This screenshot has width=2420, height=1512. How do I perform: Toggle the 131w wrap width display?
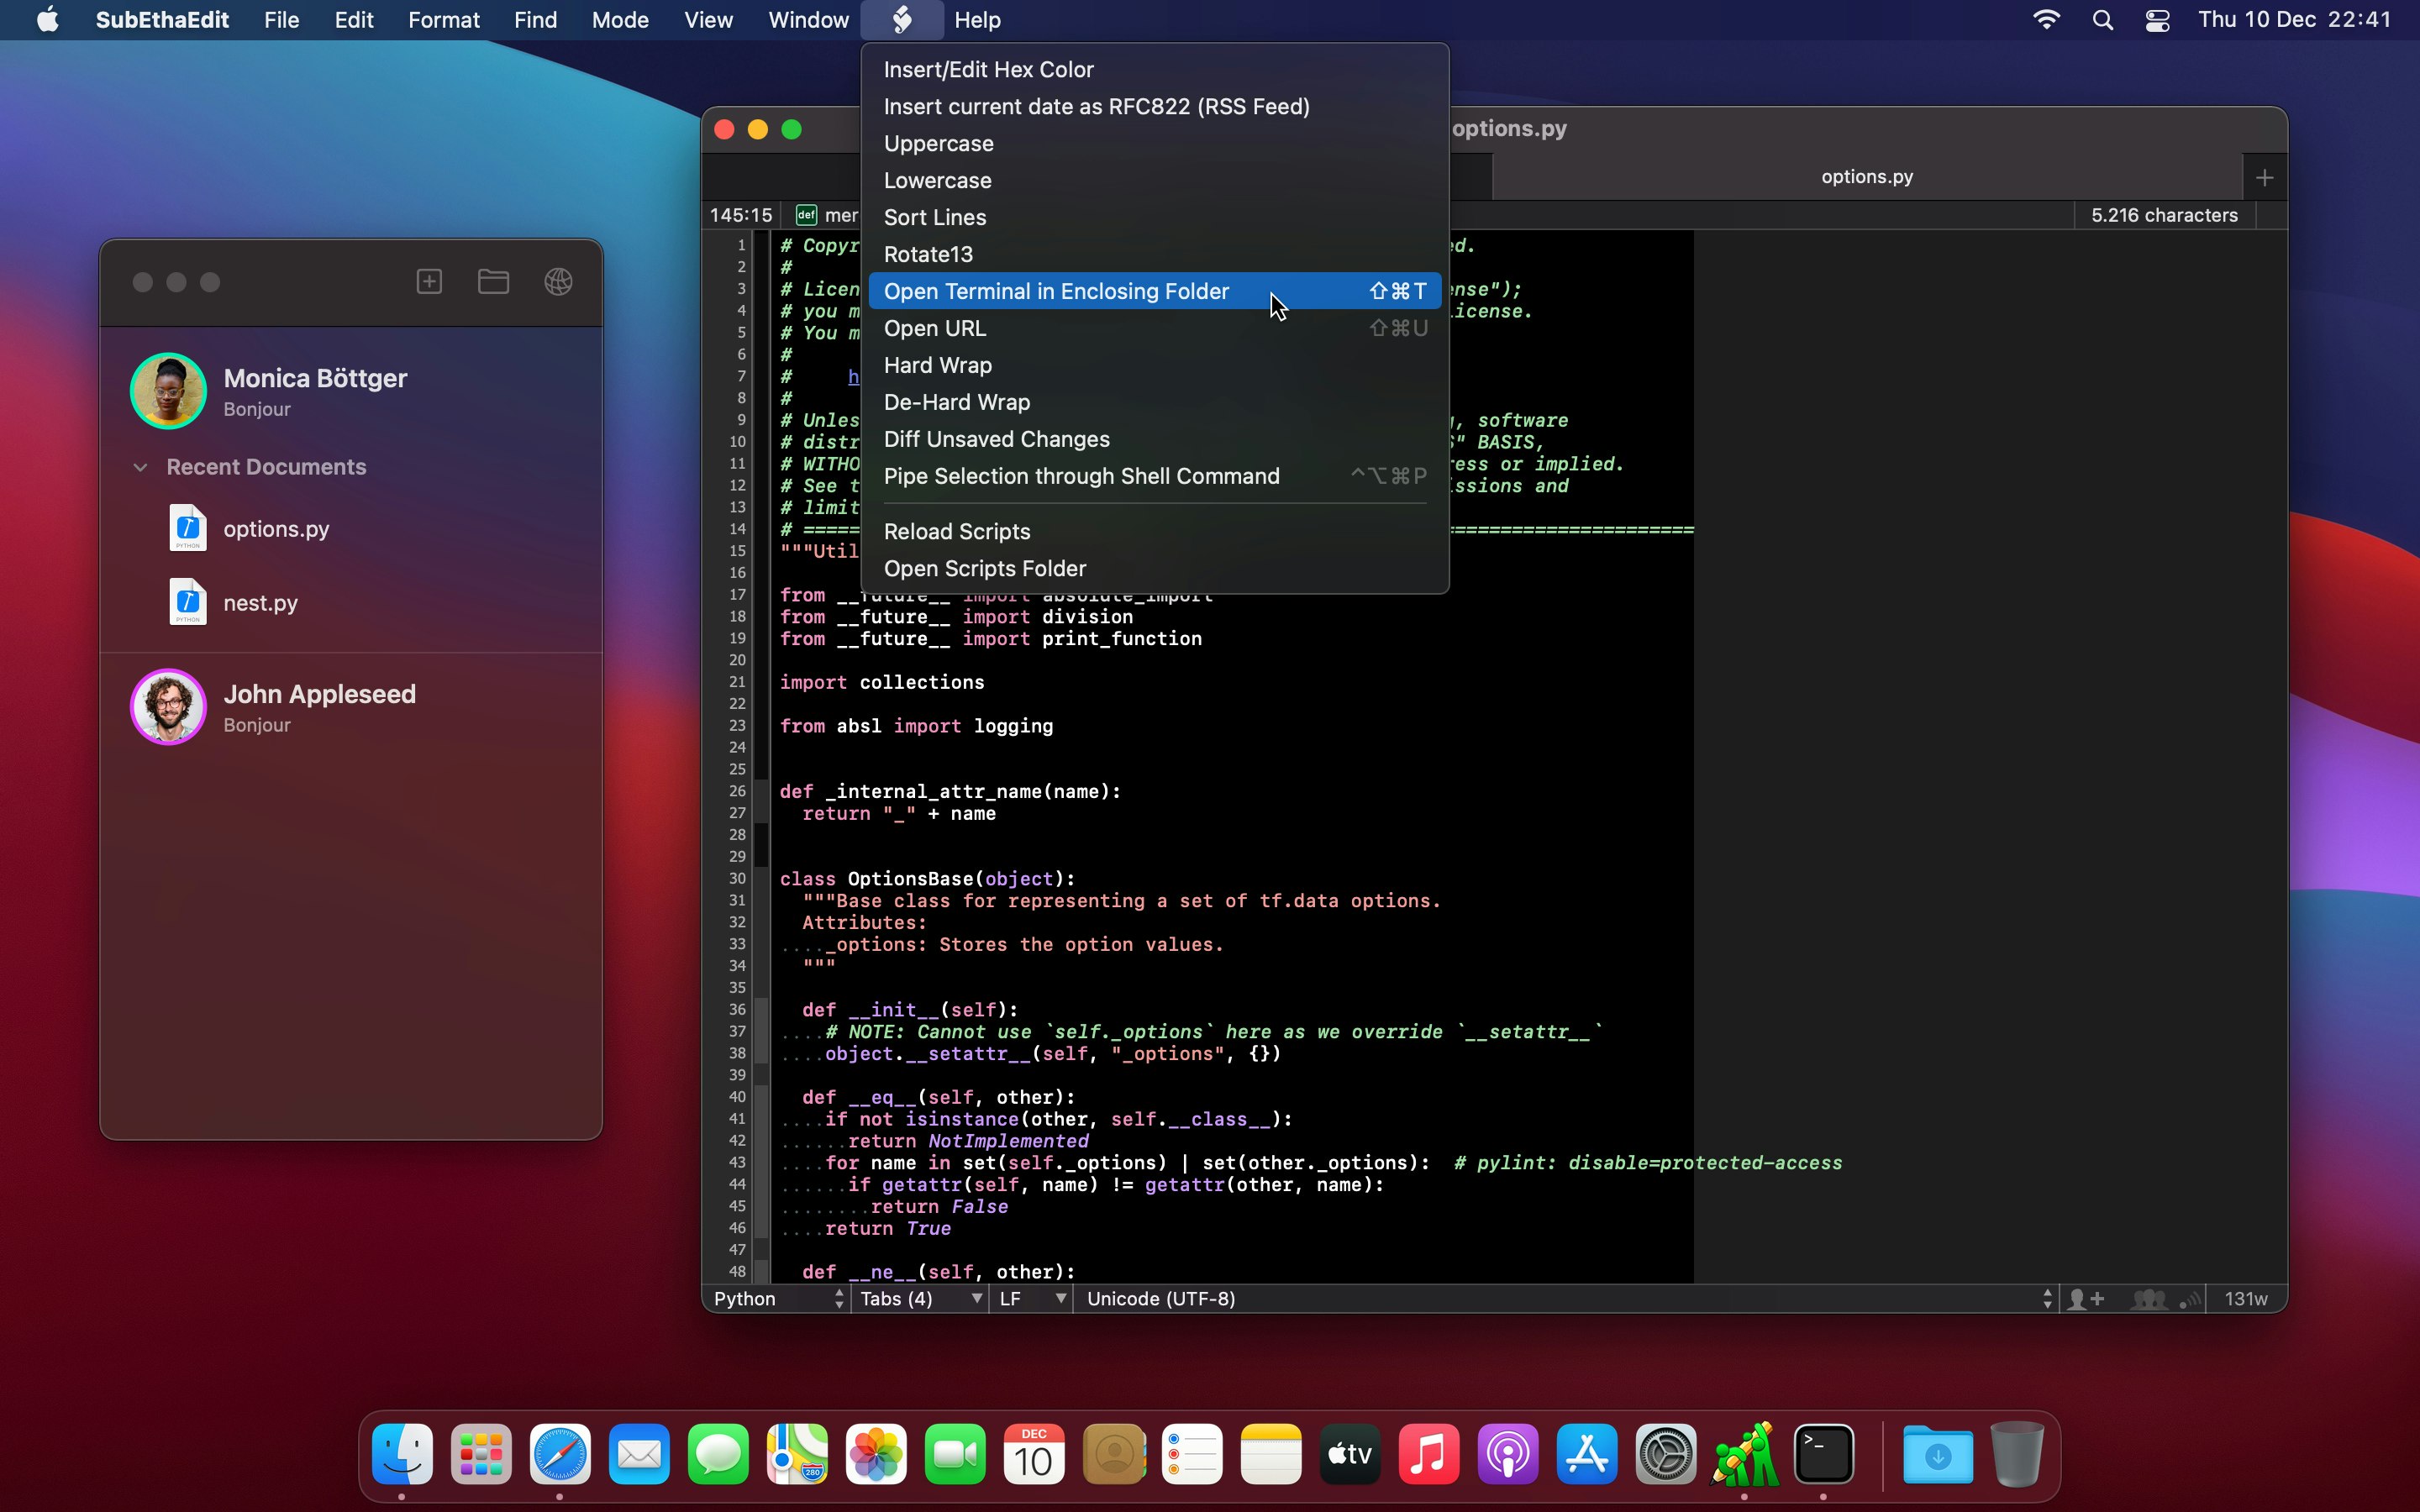pos(2245,1299)
